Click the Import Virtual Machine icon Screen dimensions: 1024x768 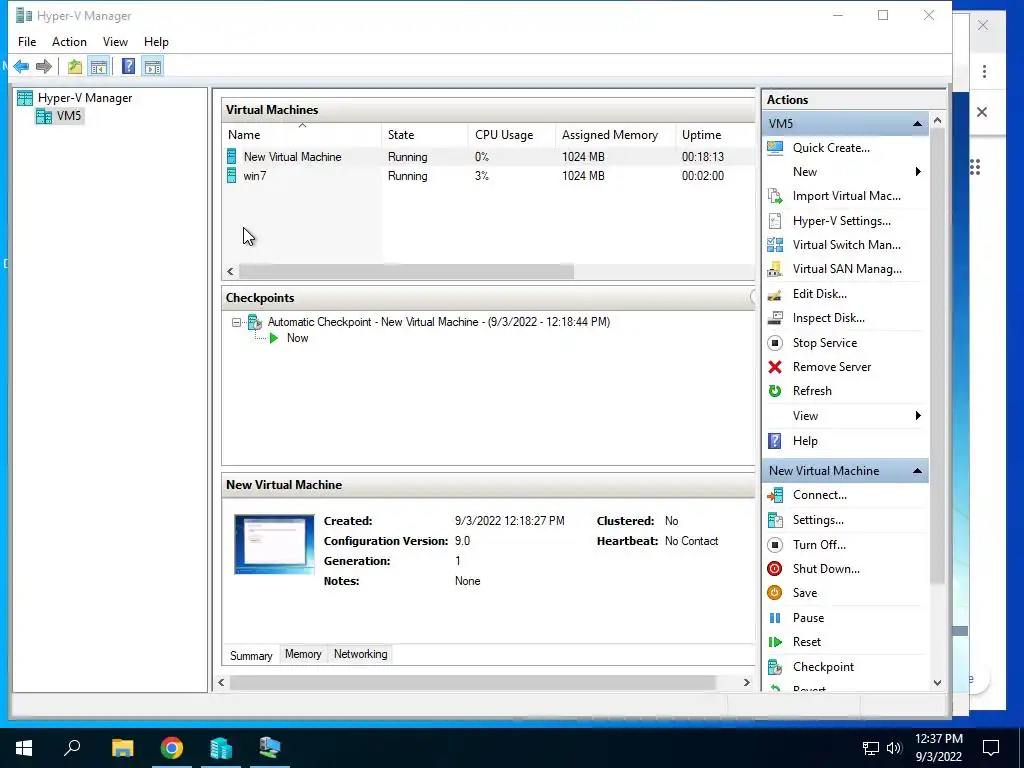775,196
